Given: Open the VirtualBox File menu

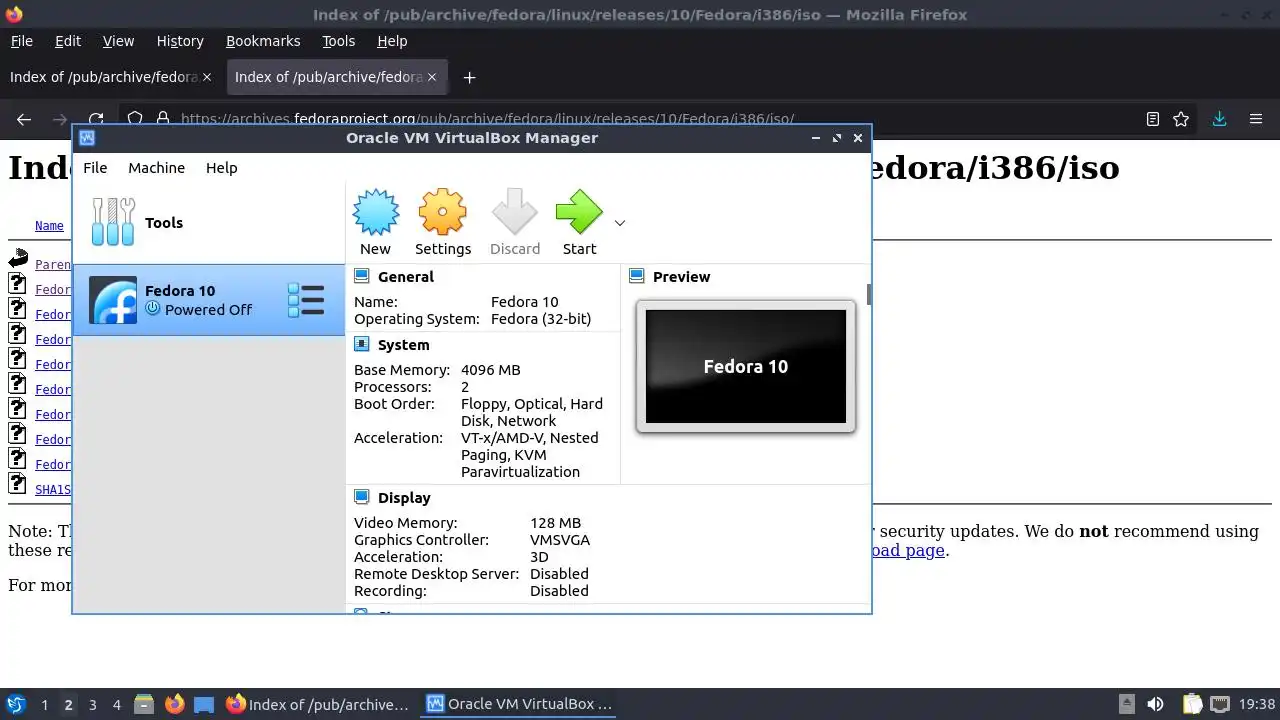Looking at the screenshot, I should (95, 168).
